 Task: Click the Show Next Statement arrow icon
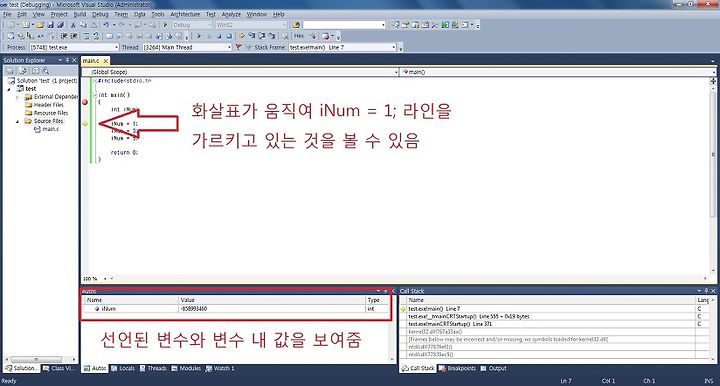pos(242,36)
